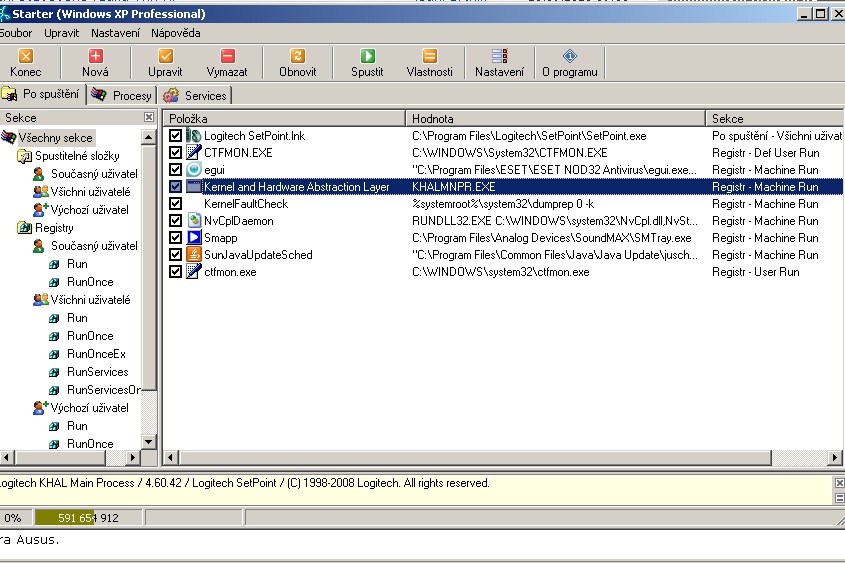
Task: Click the Spustit run icon
Action: tap(367, 57)
